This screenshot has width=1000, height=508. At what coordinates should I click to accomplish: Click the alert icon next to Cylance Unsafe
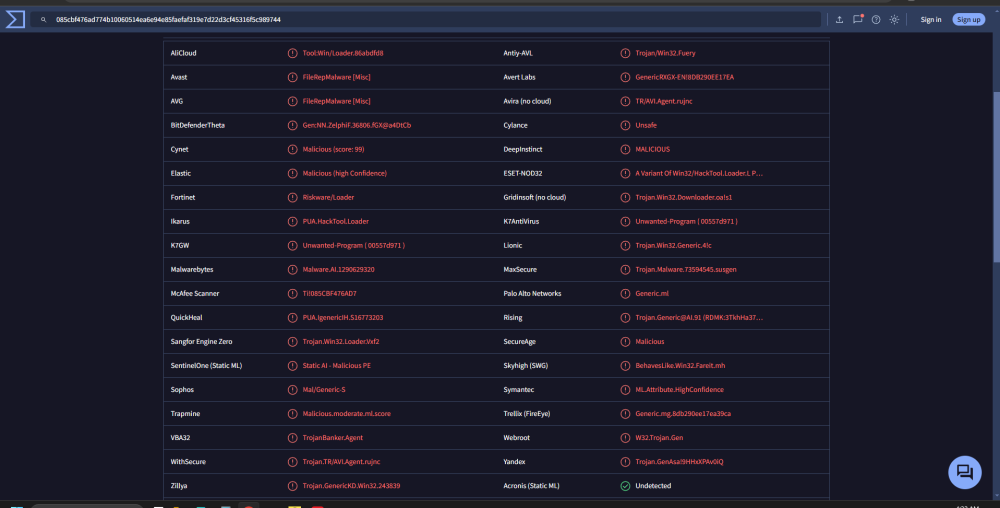(625, 125)
